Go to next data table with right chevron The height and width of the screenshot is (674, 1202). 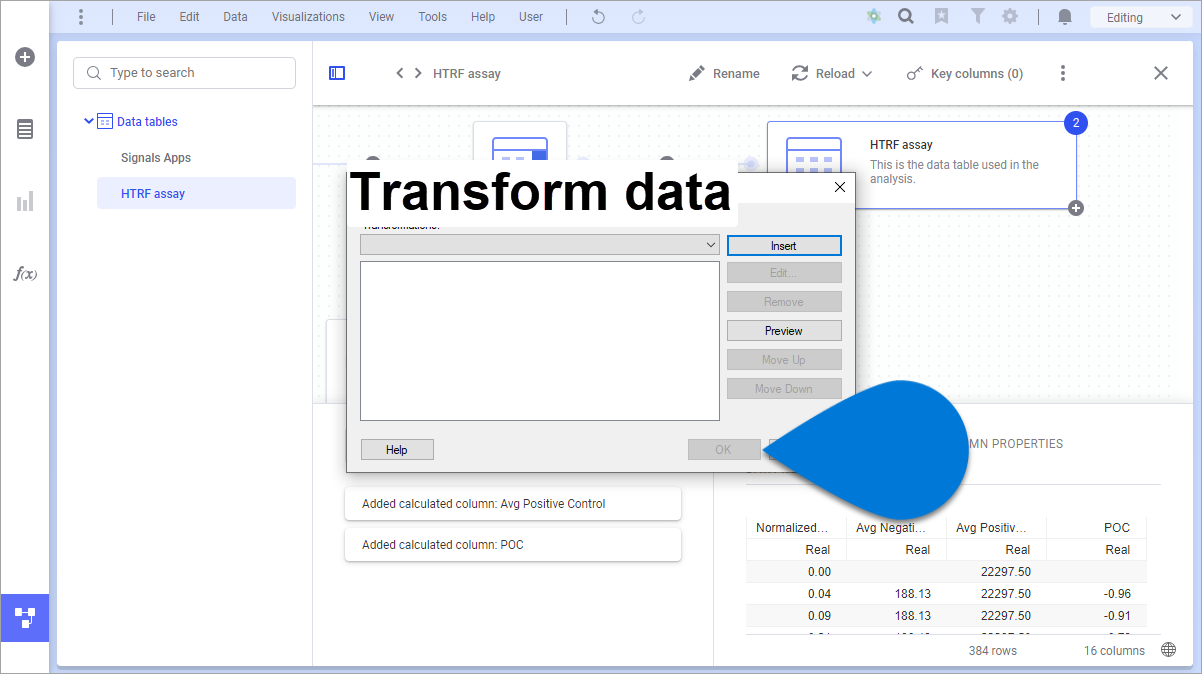click(418, 73)
